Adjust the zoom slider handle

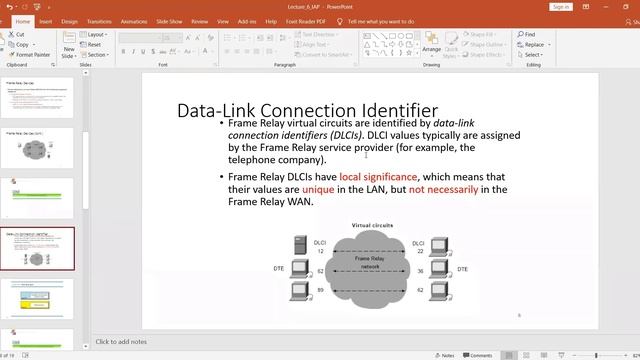pyautogui.click(x=596, y=356)
